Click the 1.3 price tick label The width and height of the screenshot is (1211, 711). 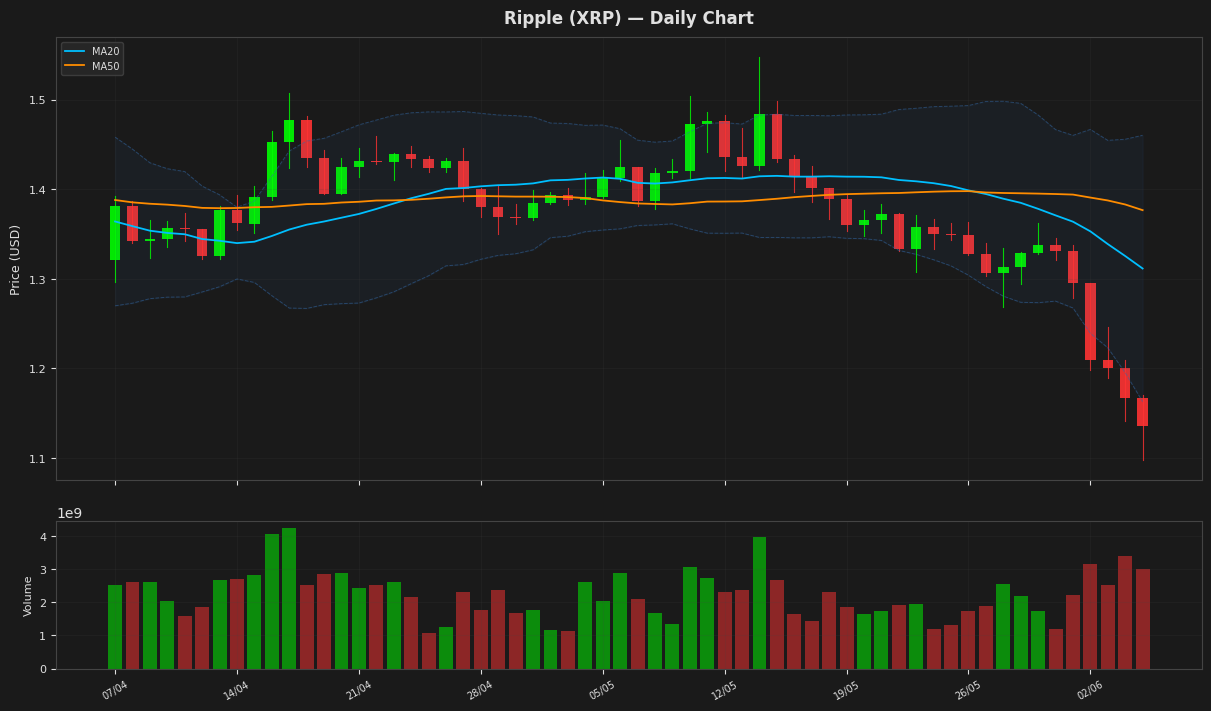[x=40, y=280]
